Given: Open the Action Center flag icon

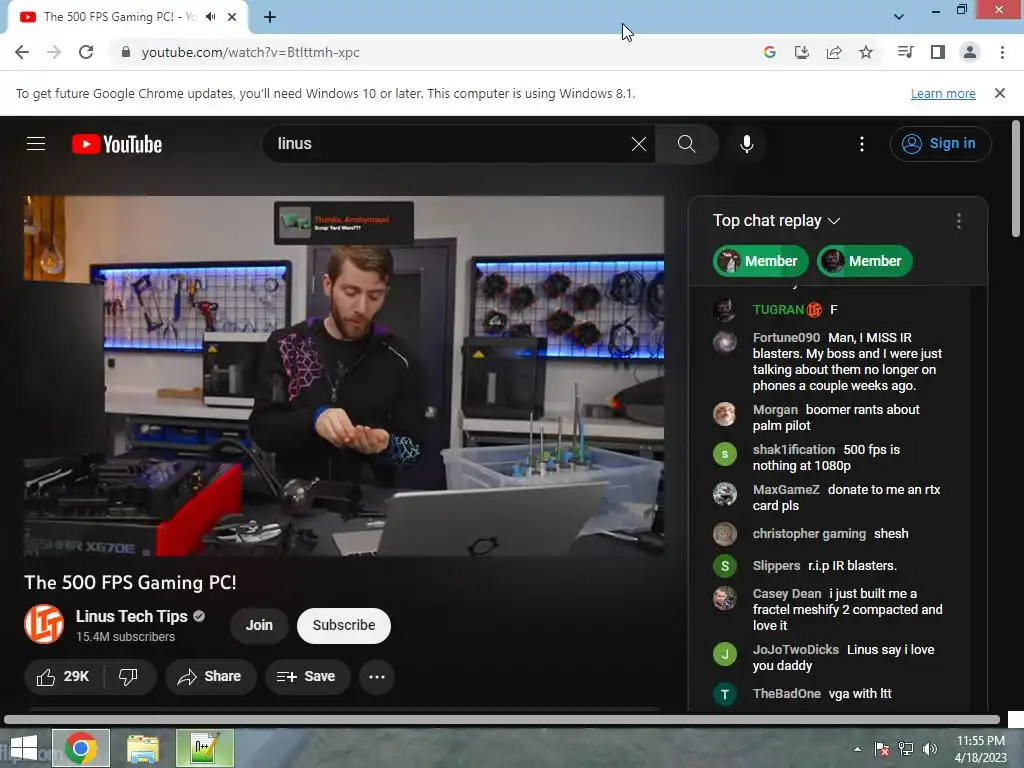Looking at the screenshot, I should pos(882,749).
